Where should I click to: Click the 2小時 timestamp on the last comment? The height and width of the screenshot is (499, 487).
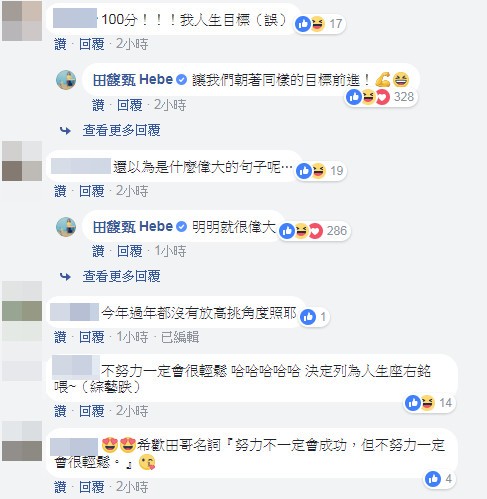(x=132, y=487)
